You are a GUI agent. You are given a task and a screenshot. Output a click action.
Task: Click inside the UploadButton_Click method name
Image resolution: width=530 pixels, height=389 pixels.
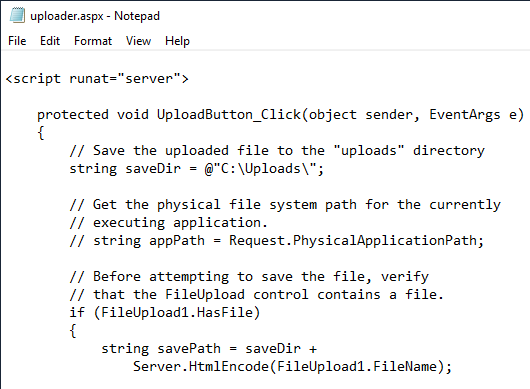pos(229,115)
